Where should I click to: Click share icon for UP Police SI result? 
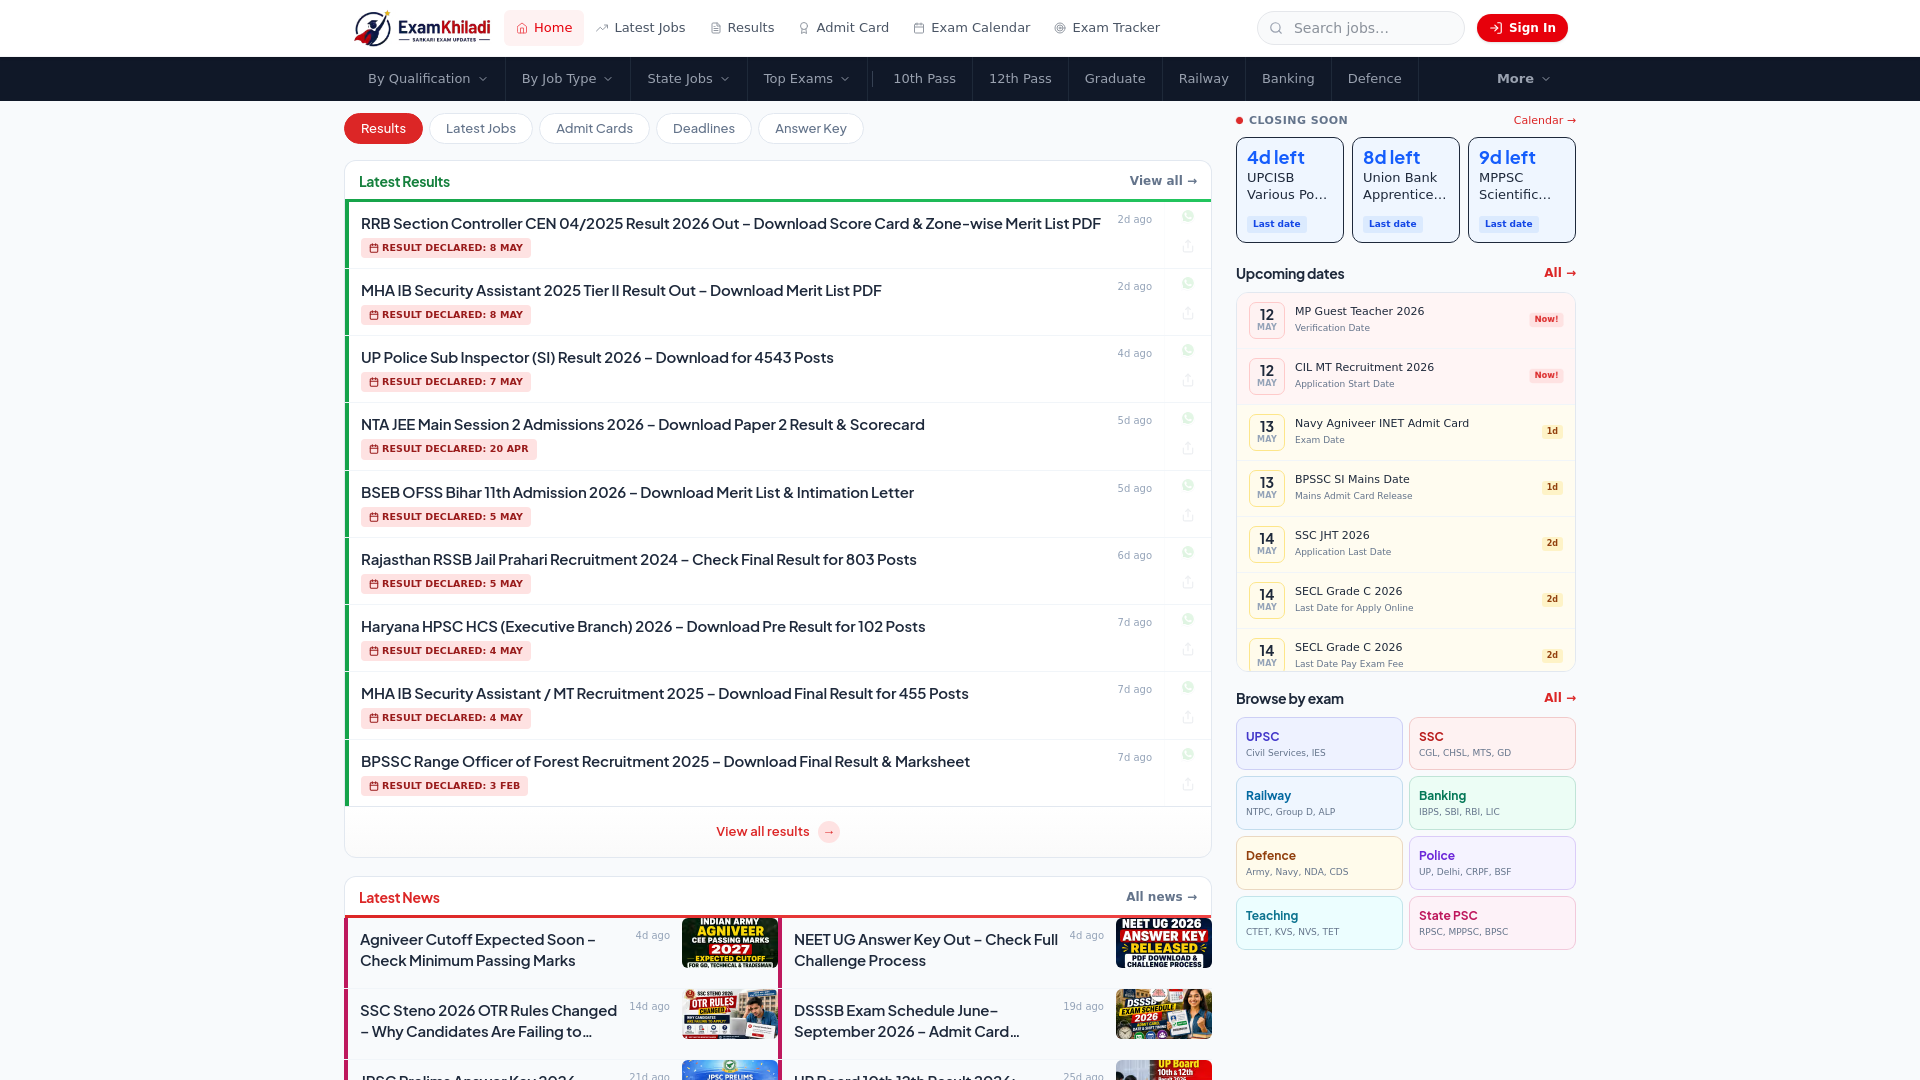pyautogui.click(x=1188, y=381)
